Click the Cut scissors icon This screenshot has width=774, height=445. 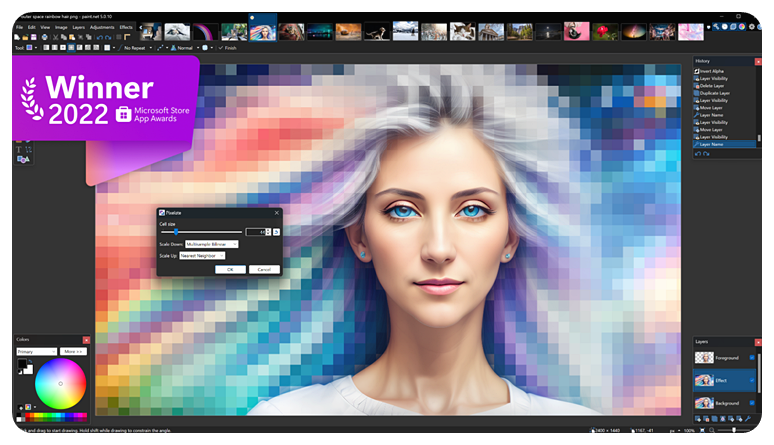click(56, 37)
